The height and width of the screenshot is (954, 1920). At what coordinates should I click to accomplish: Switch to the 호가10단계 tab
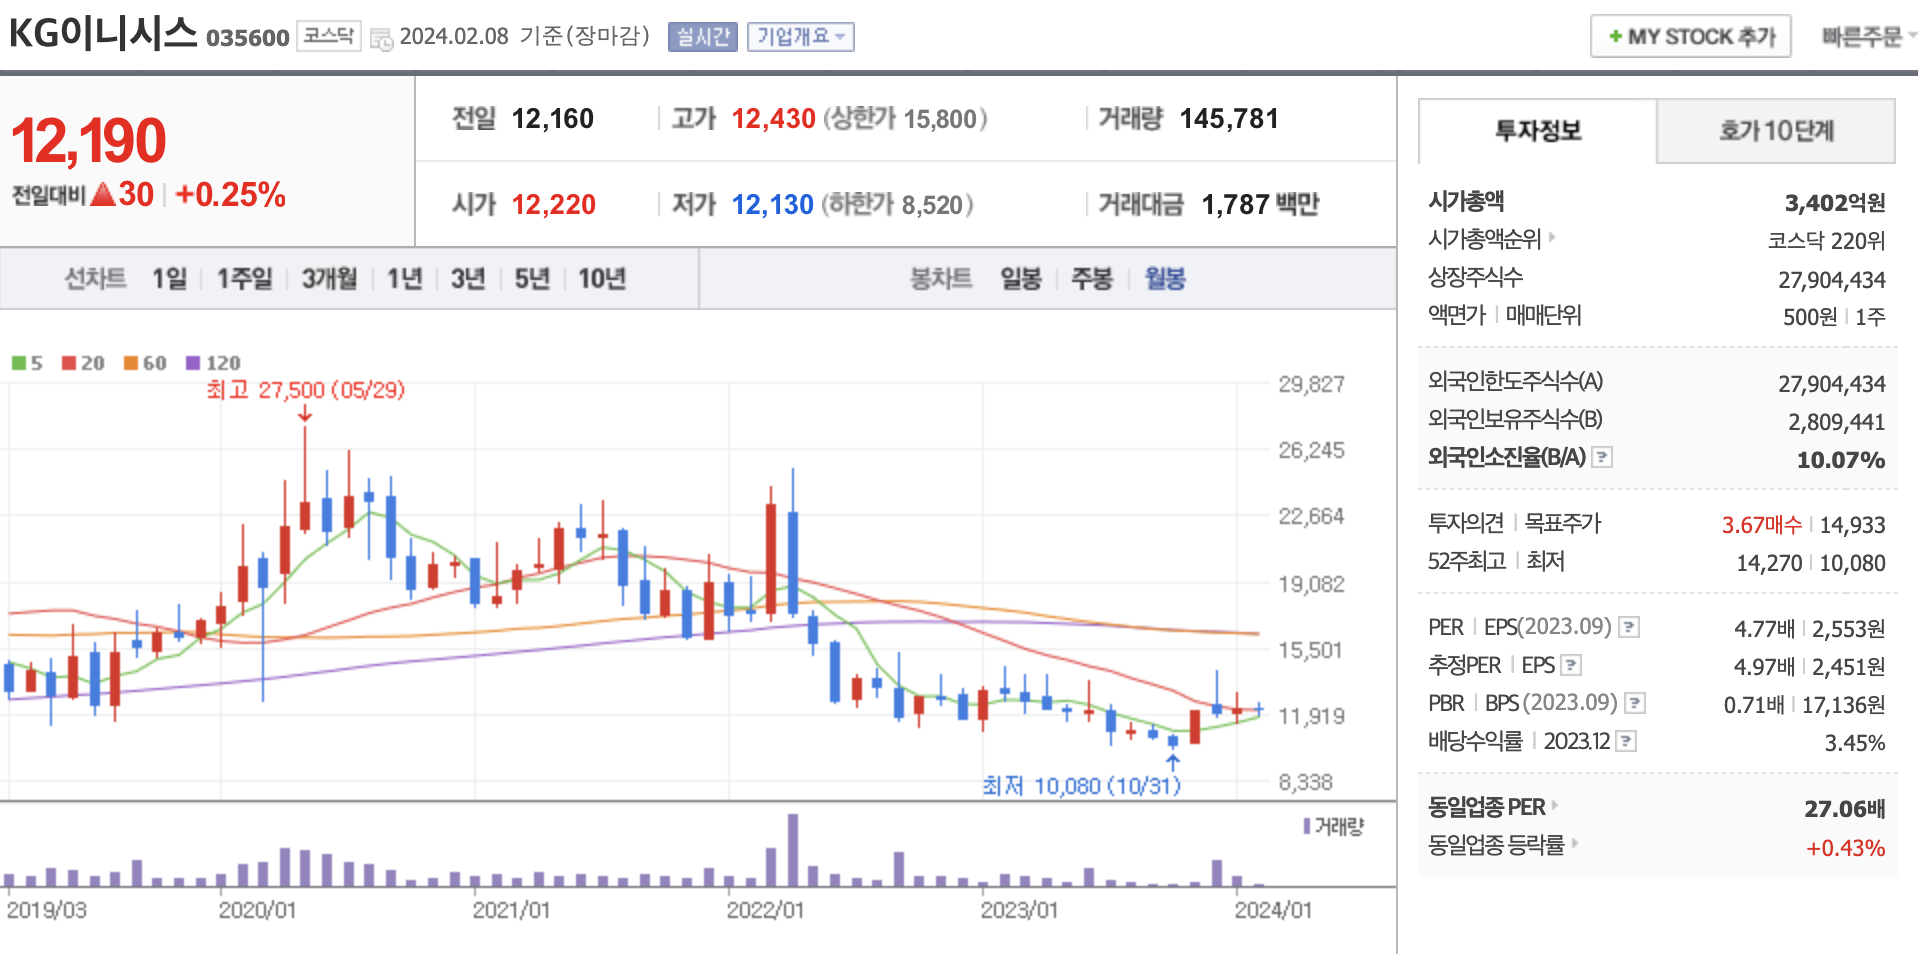[x=1776, y=131]
